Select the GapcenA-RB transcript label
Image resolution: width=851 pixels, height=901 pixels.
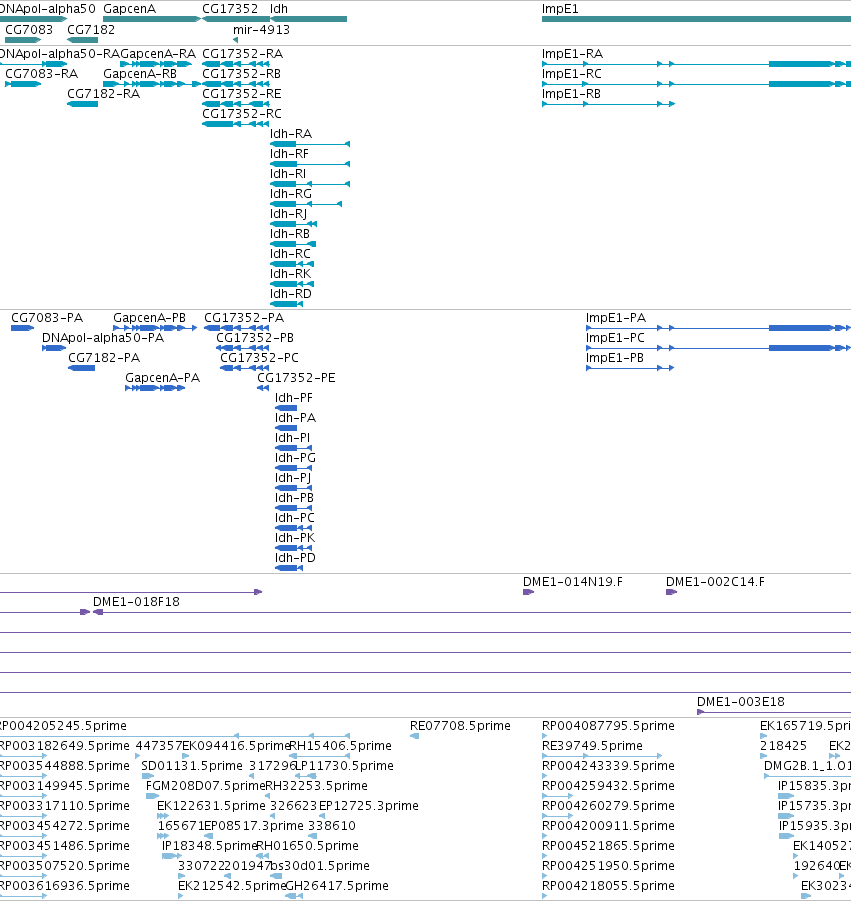[x=140, y=74]
